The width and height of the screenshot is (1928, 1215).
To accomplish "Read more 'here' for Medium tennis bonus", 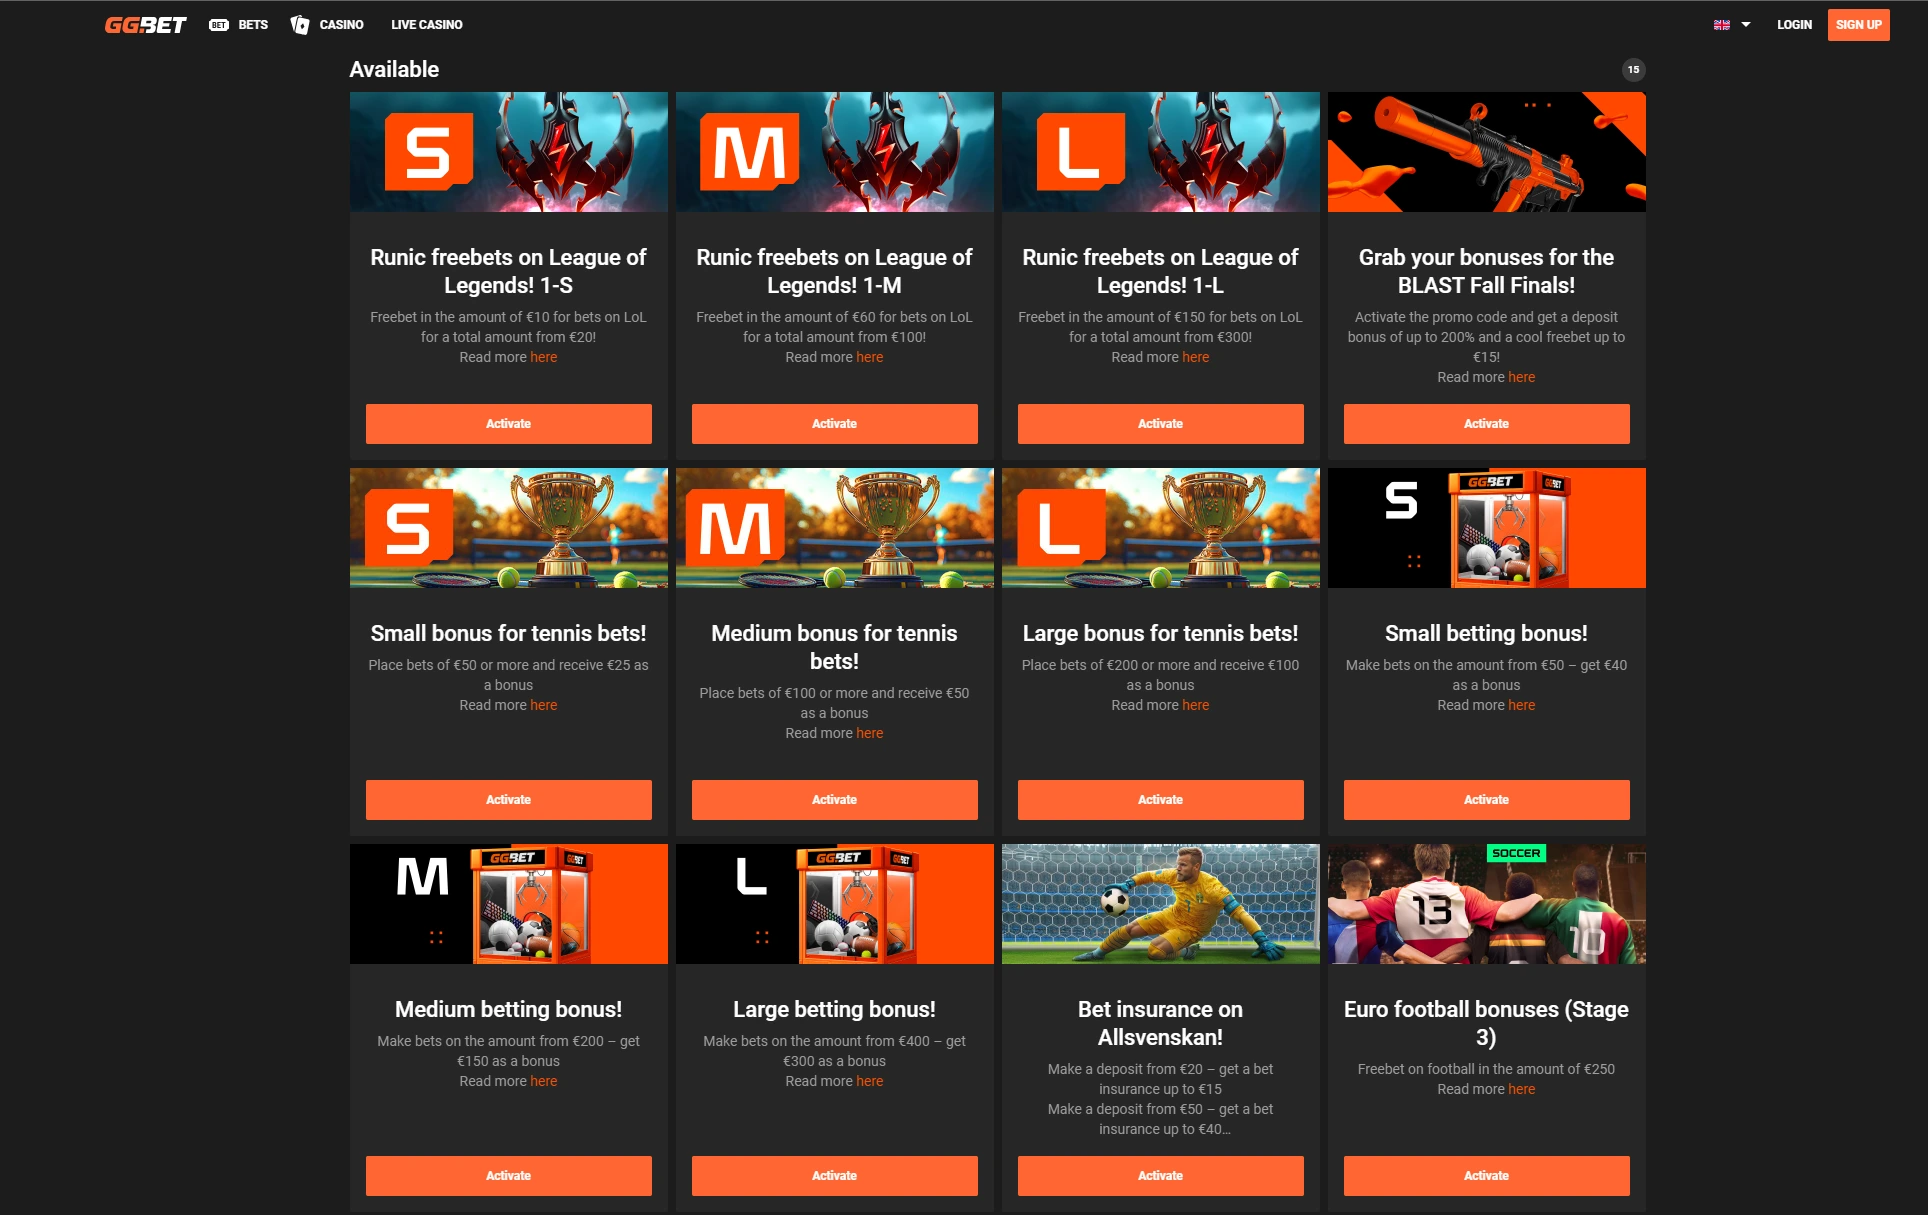I will click(x=870, y=733).
